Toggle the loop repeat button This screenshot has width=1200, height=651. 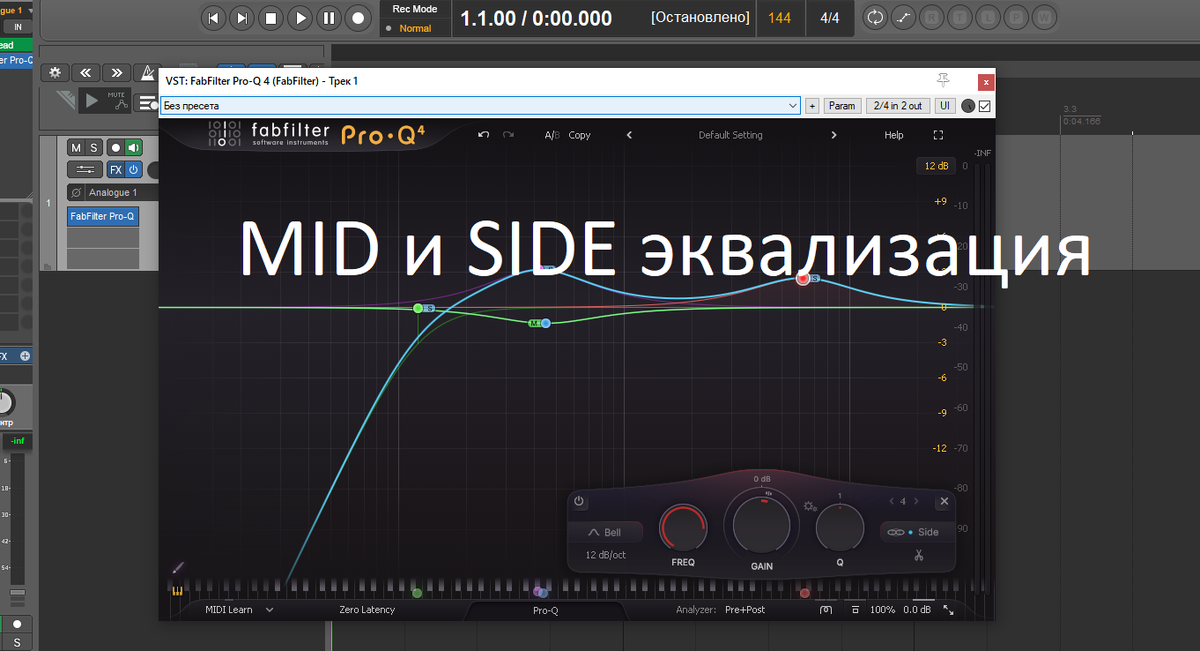point(875,17)
